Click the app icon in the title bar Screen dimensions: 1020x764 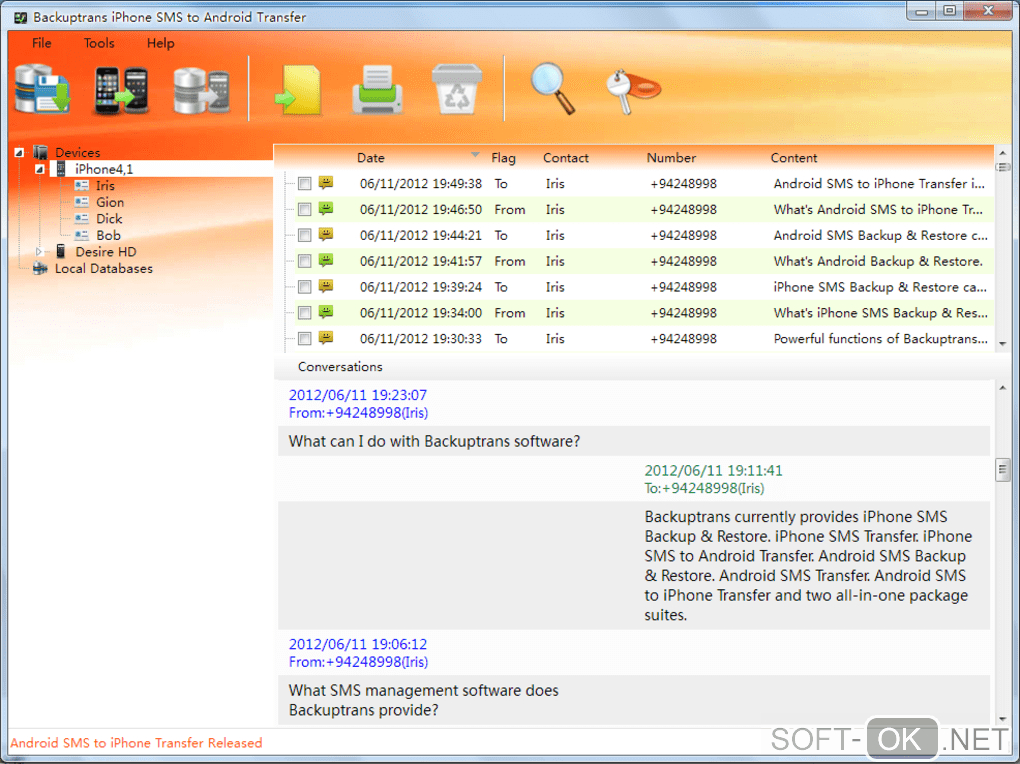pyautogui.click(x=20, y=18)
